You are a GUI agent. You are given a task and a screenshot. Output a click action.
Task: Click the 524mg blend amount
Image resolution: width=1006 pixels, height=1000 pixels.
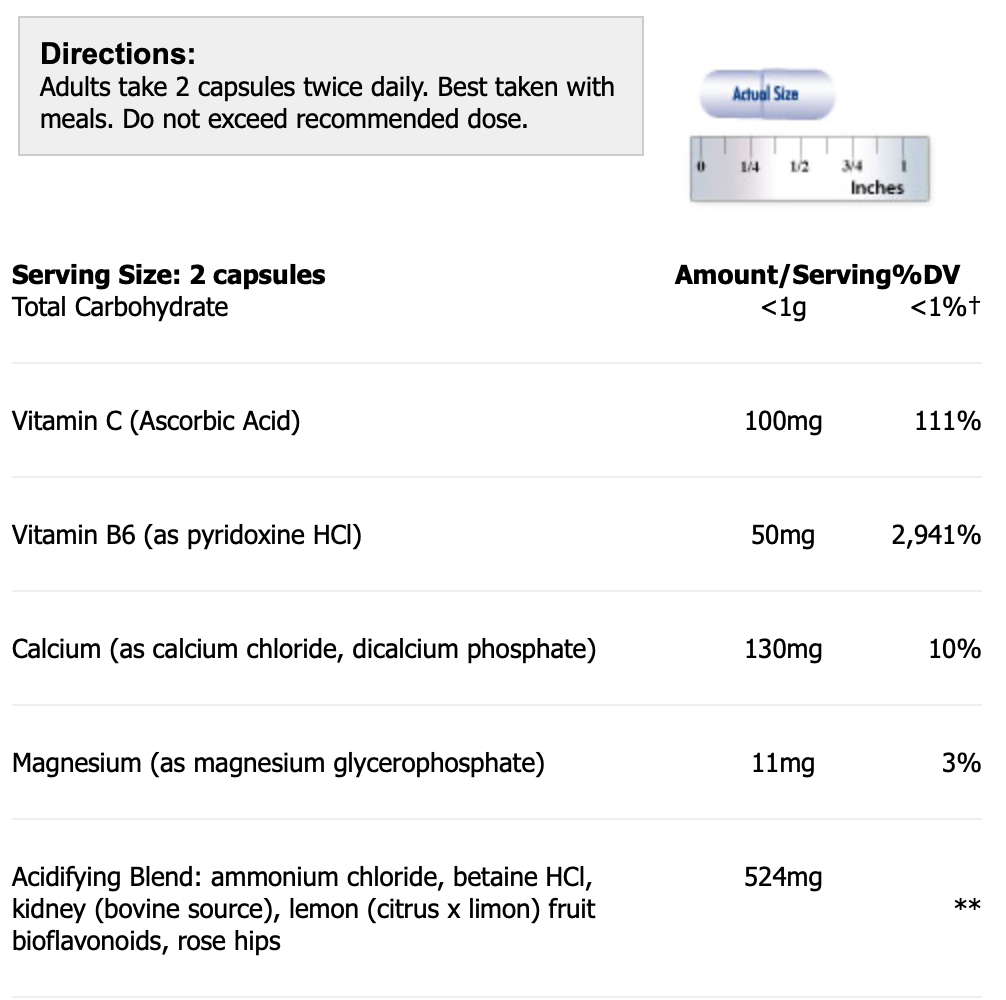tap(783, 878)
